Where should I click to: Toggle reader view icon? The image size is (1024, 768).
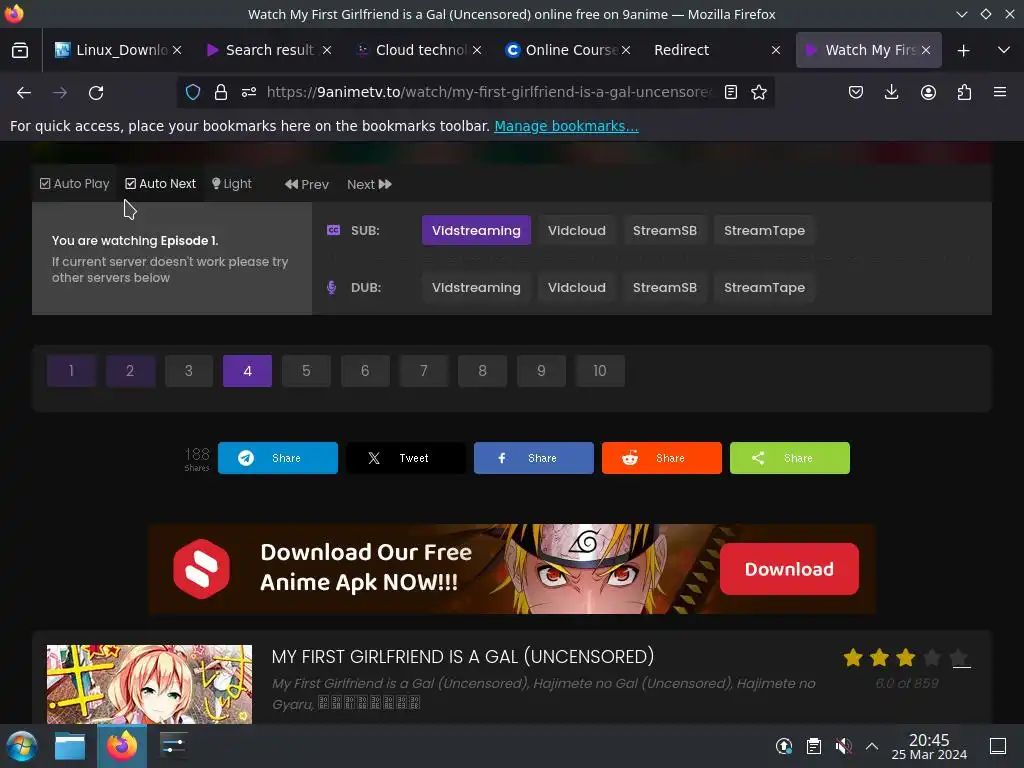(731, 92)
